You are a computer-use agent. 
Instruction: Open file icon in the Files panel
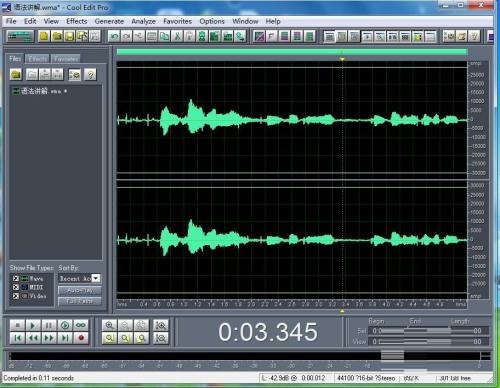pyautogui.click(x=16, y=74)
